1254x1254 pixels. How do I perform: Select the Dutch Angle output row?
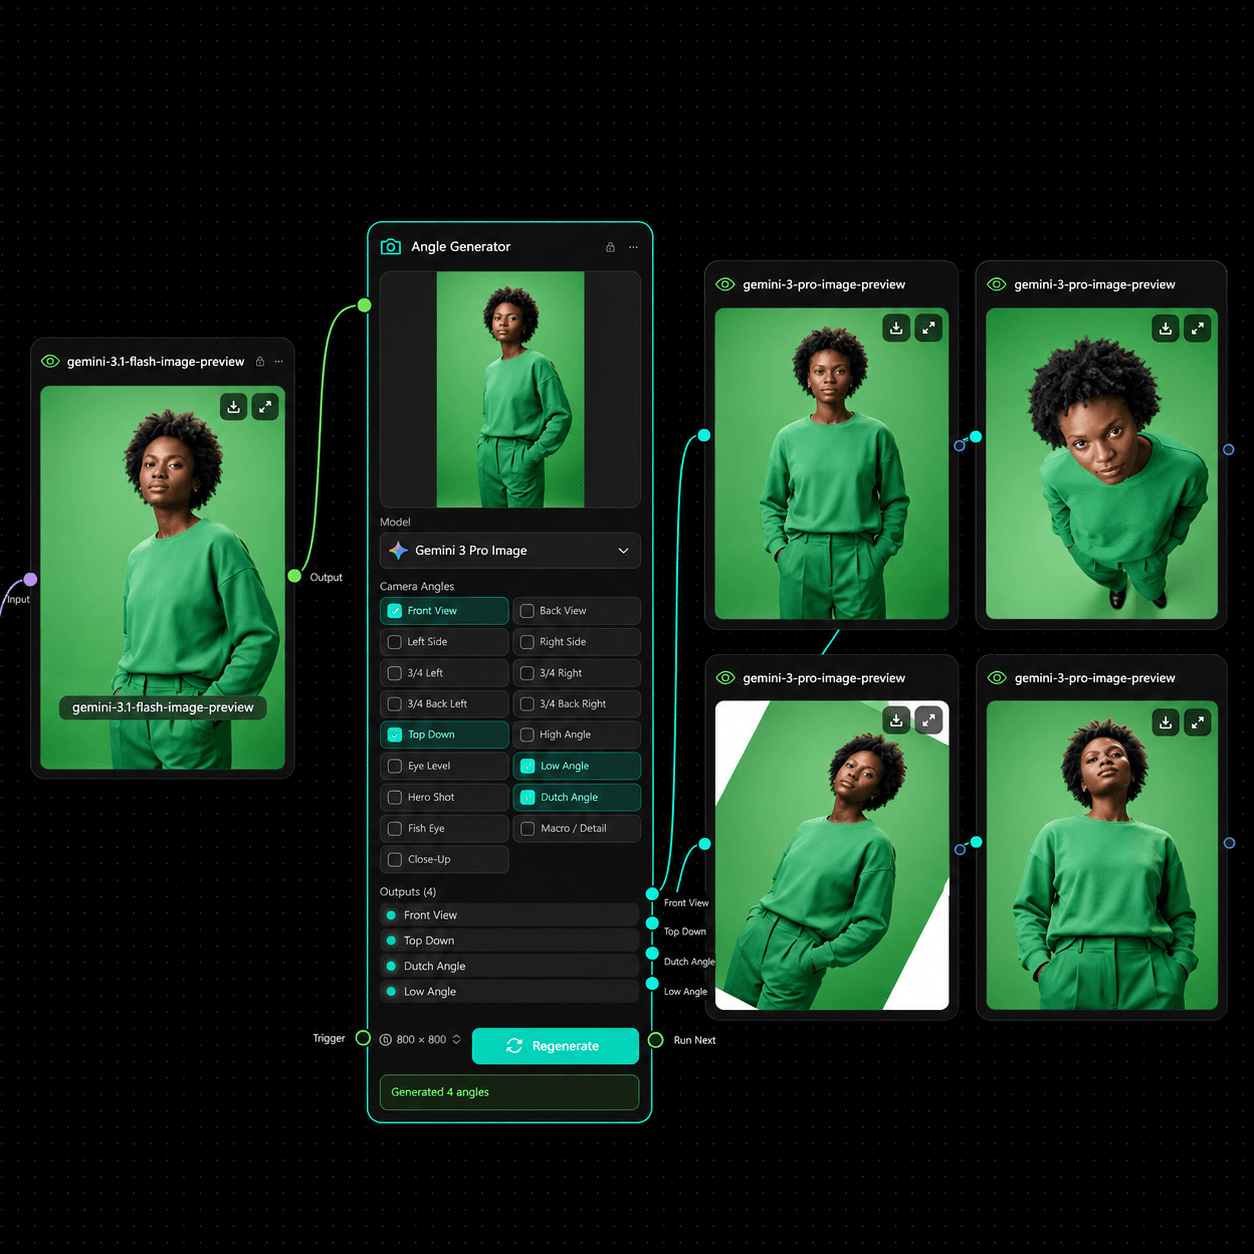pyautogui.click(x=509, y=966)
